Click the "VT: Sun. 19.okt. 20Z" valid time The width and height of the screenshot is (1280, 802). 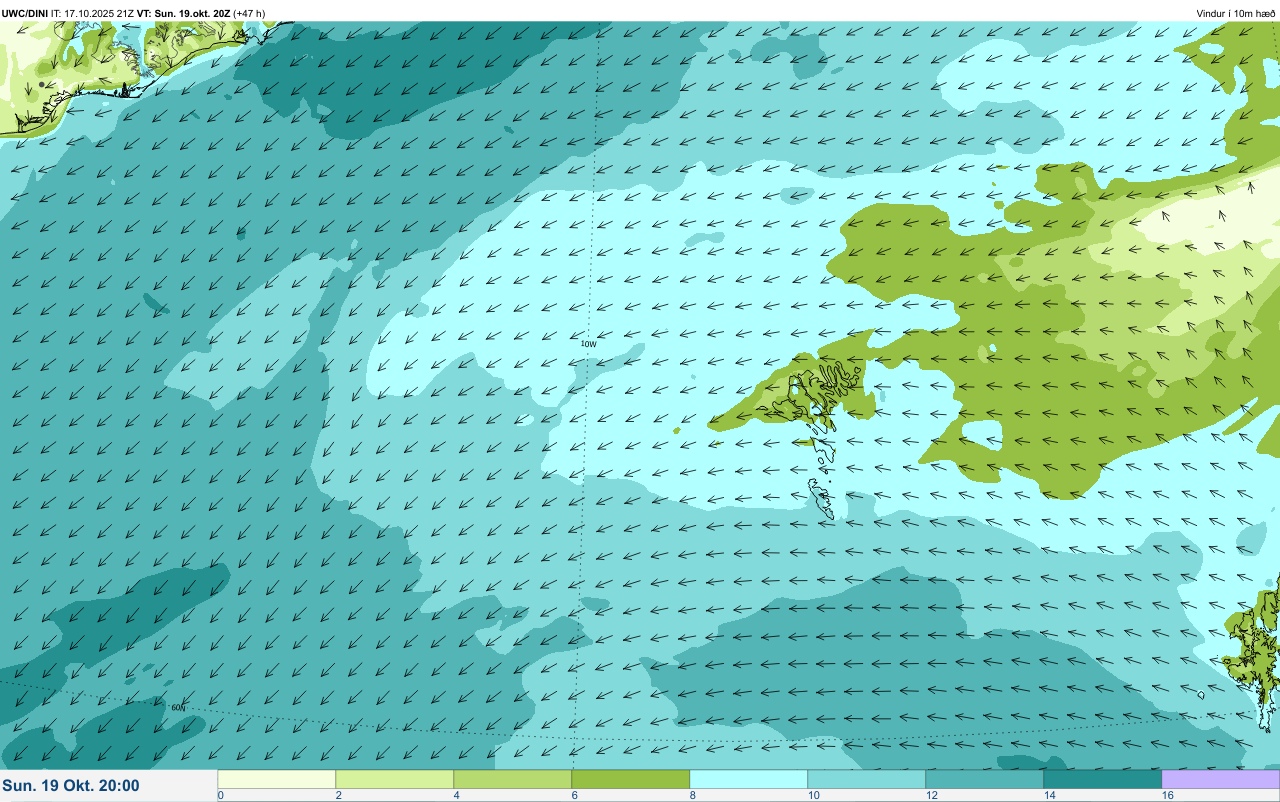(x=183, y=14)
